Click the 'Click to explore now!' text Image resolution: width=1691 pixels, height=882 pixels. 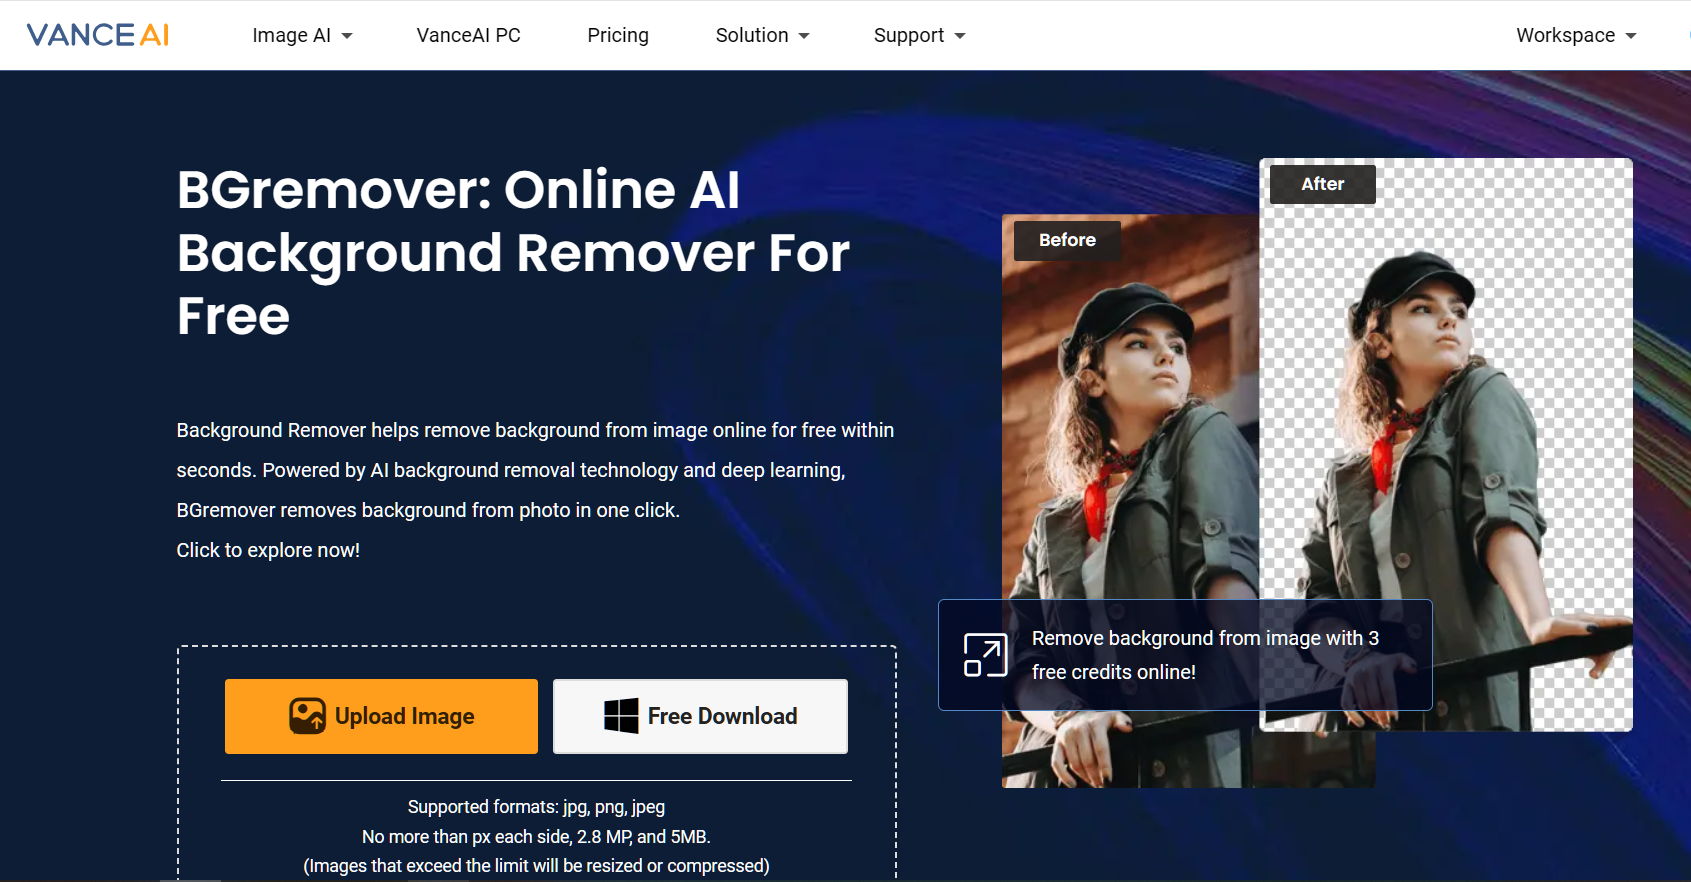coord(268,550)
